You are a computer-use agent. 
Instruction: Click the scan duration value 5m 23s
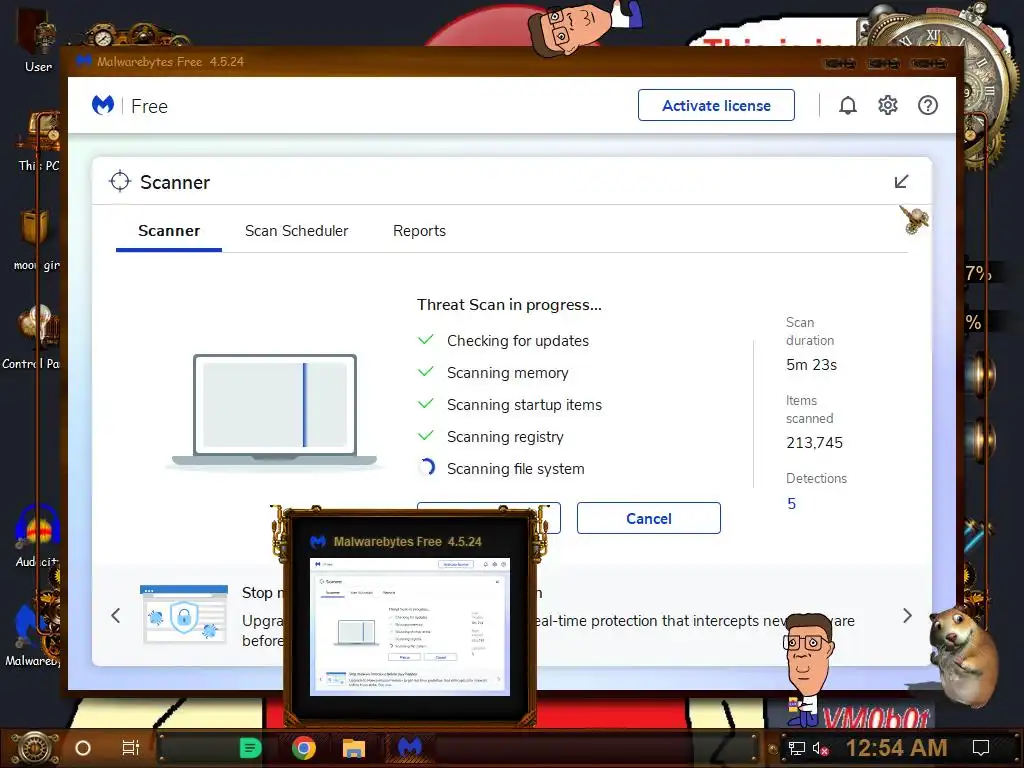click(811, 365)
